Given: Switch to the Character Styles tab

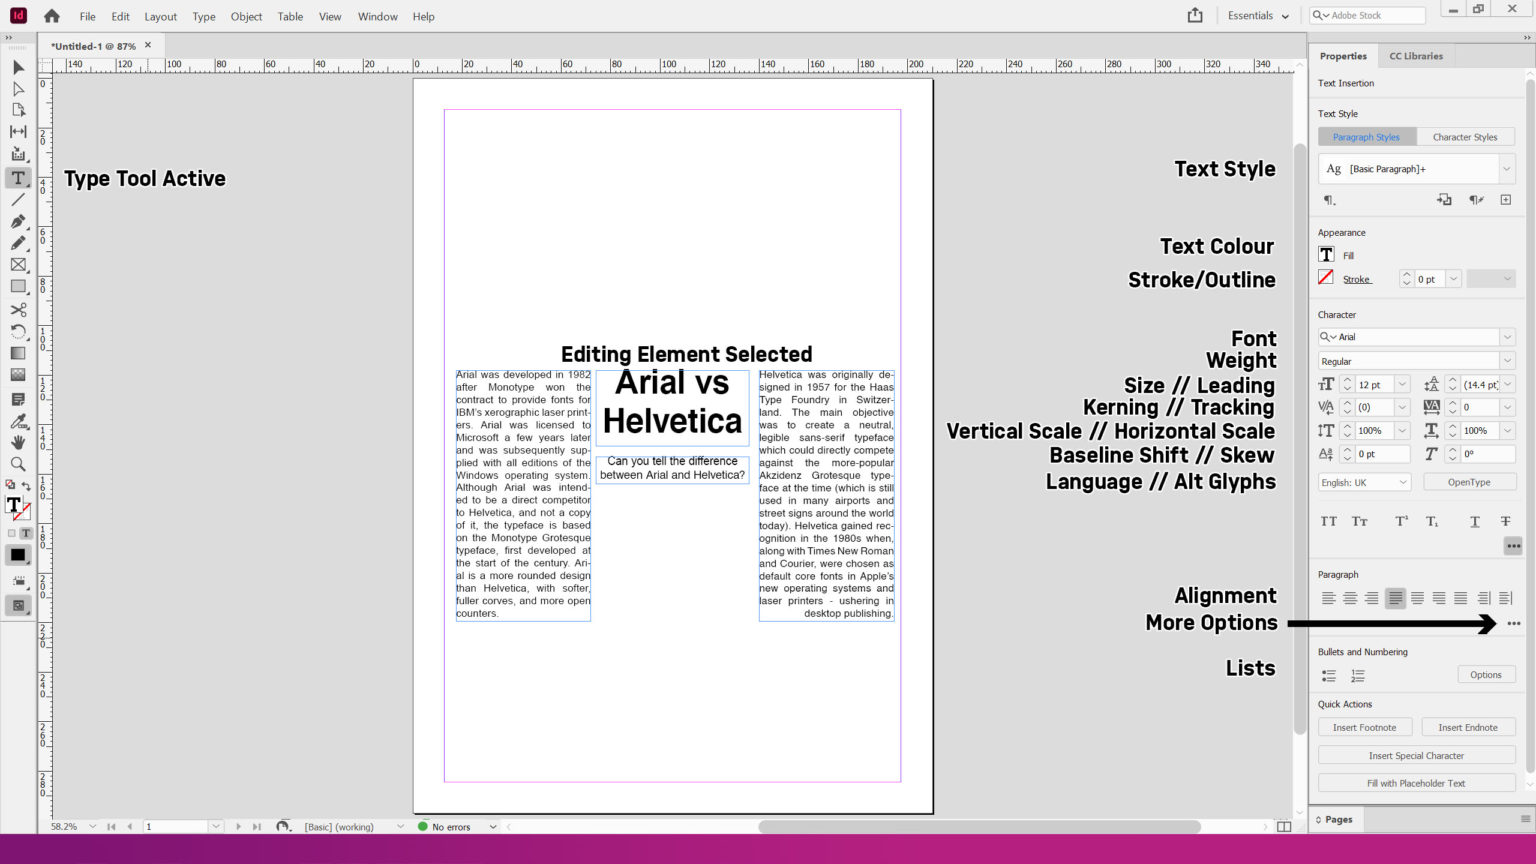Looking at the screenshot, I should (1466, 136).
